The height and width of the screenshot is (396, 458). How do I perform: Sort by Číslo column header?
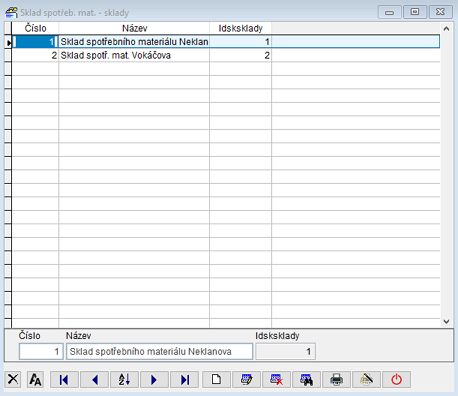[x=35, y=28]
